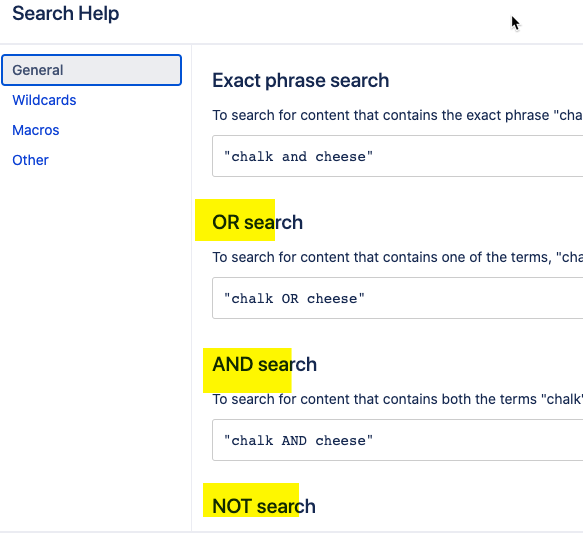583x559 pixels.
Task: Click the empty sidebar area below Other
Action: click(96, 350)
